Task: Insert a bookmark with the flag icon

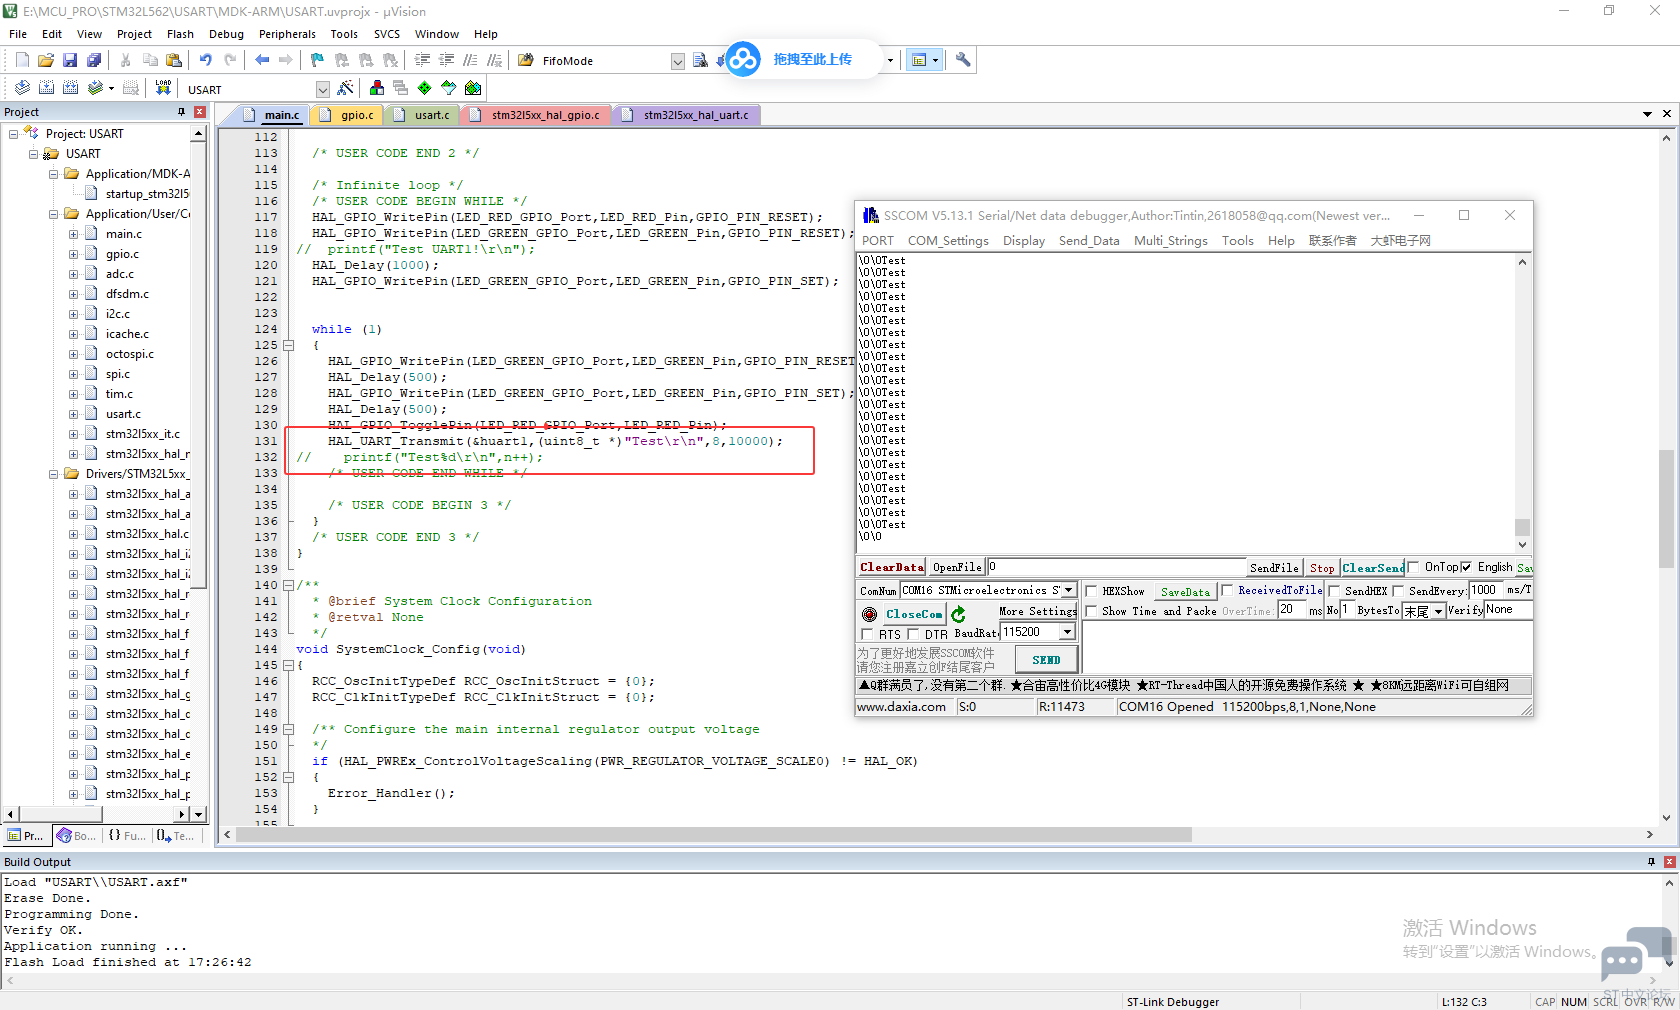Action: tap(317, 60)
